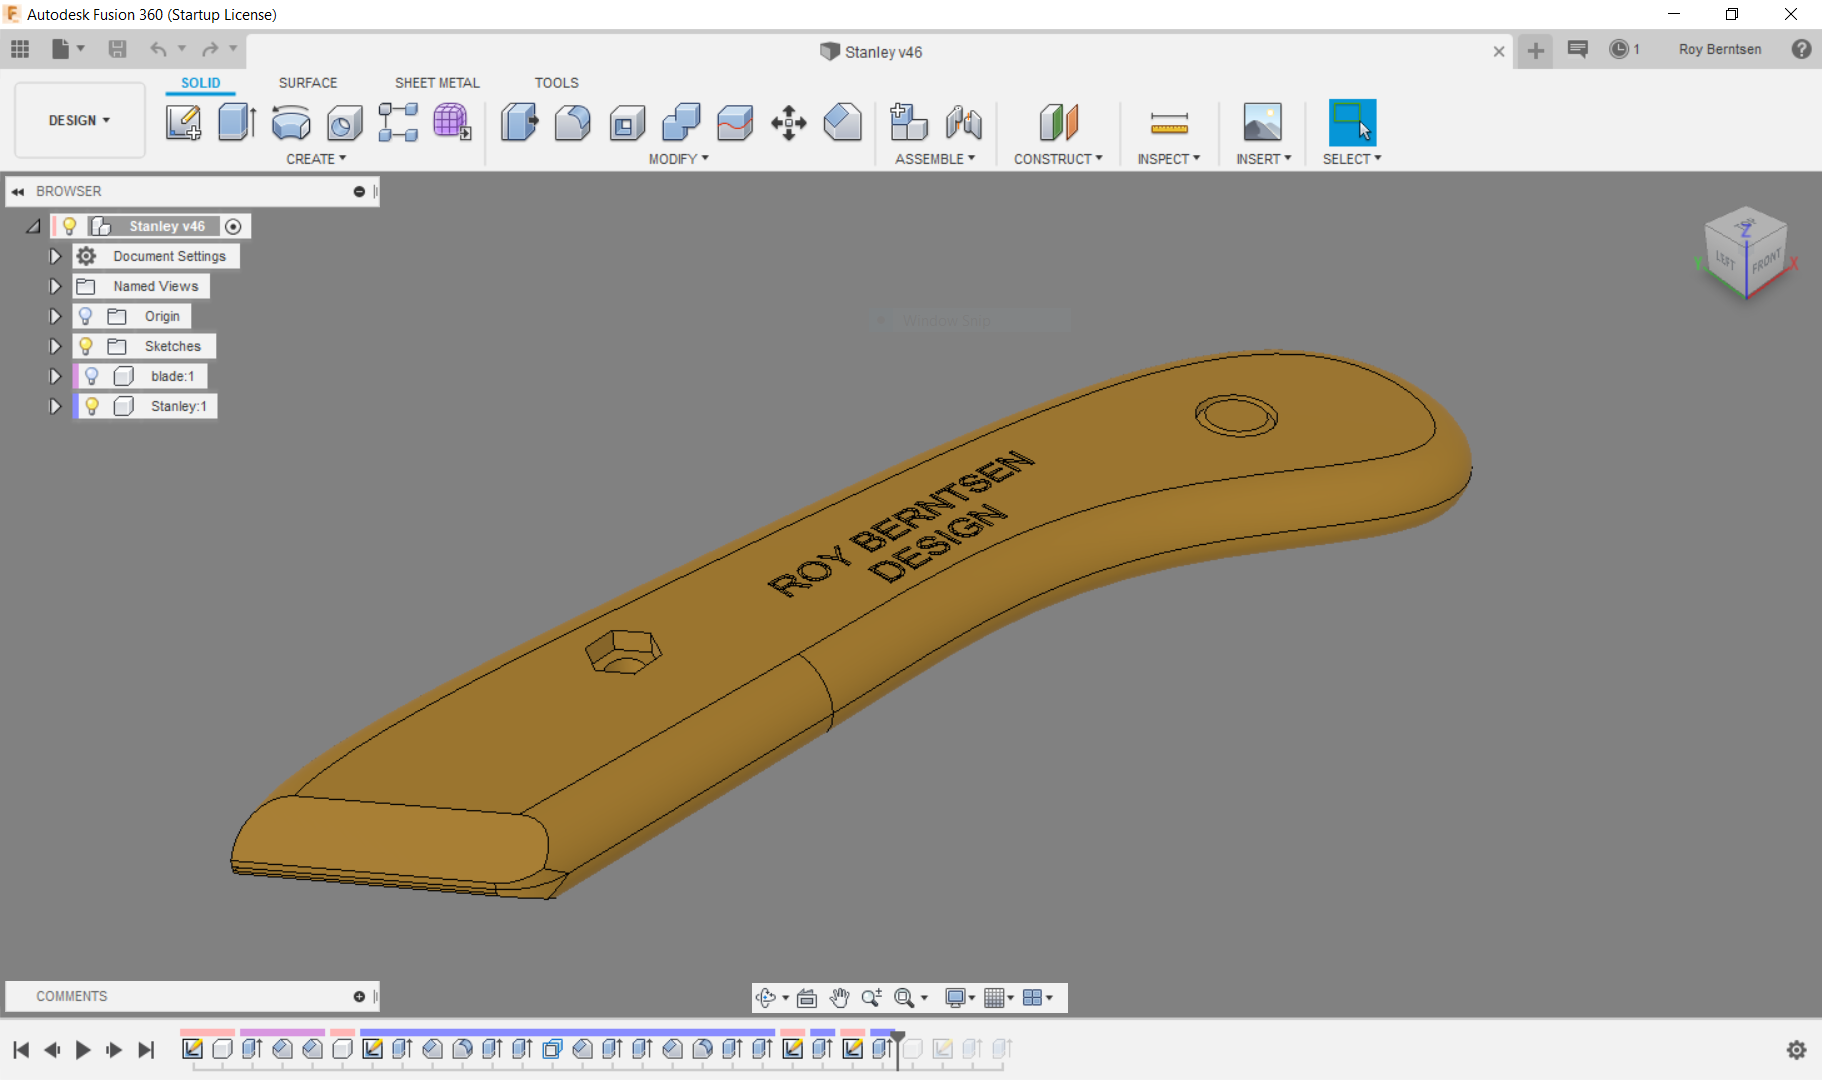Click the Combine tool icon
This screenshot has height=1080, width=1822.
tap(681, 122)
